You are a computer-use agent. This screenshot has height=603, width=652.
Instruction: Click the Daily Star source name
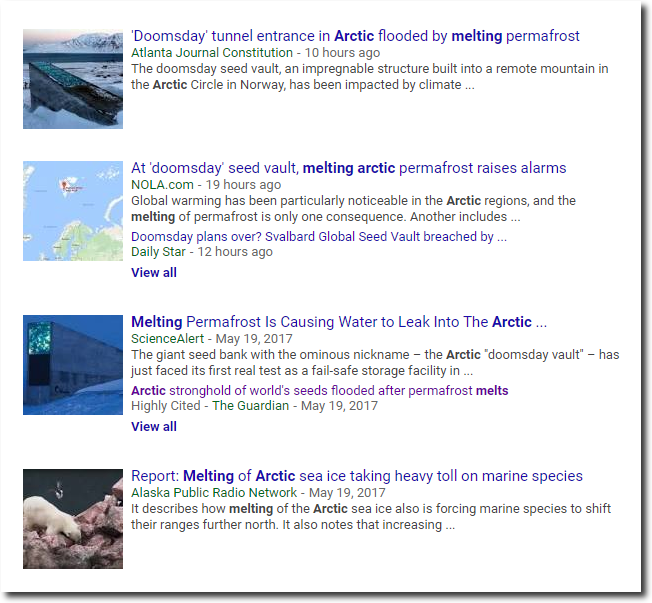pos(158,252)
